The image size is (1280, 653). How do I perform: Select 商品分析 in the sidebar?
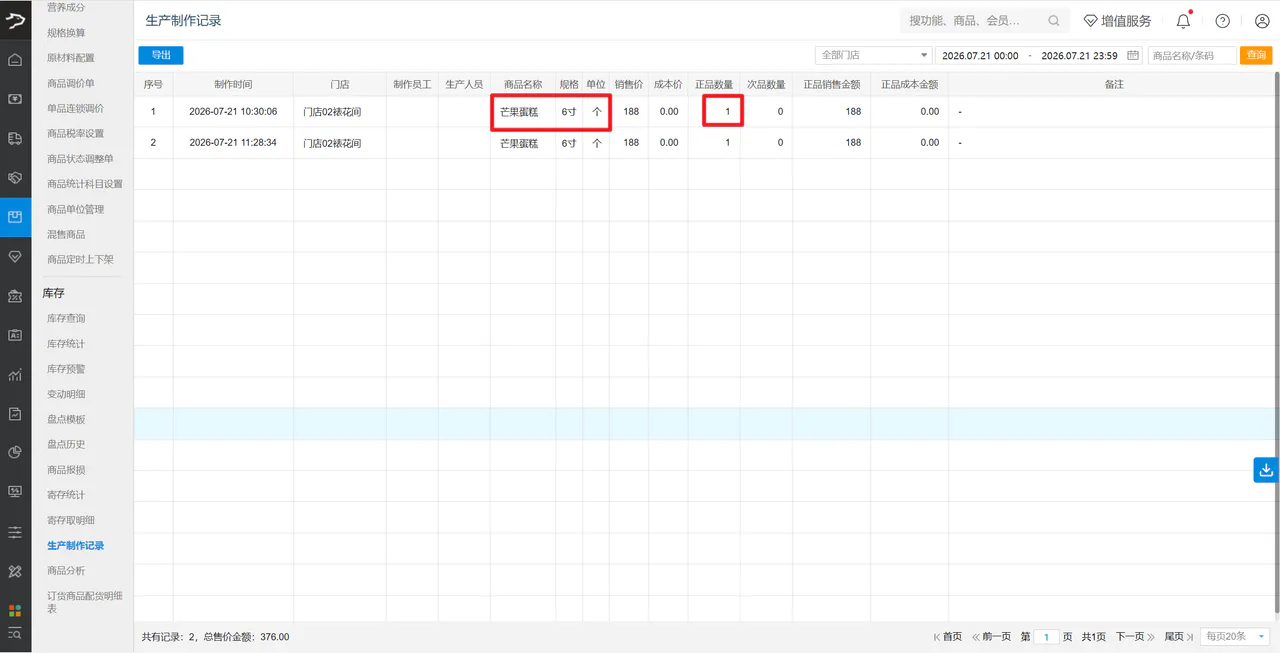click(66, 570)
